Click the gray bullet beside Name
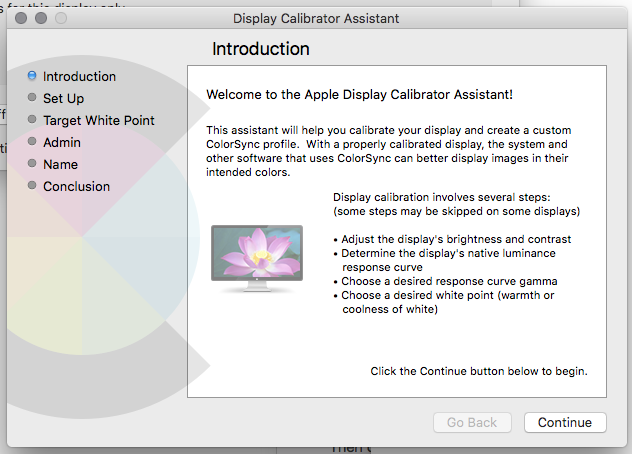632x454 pixels. click(x=32, y=163)
